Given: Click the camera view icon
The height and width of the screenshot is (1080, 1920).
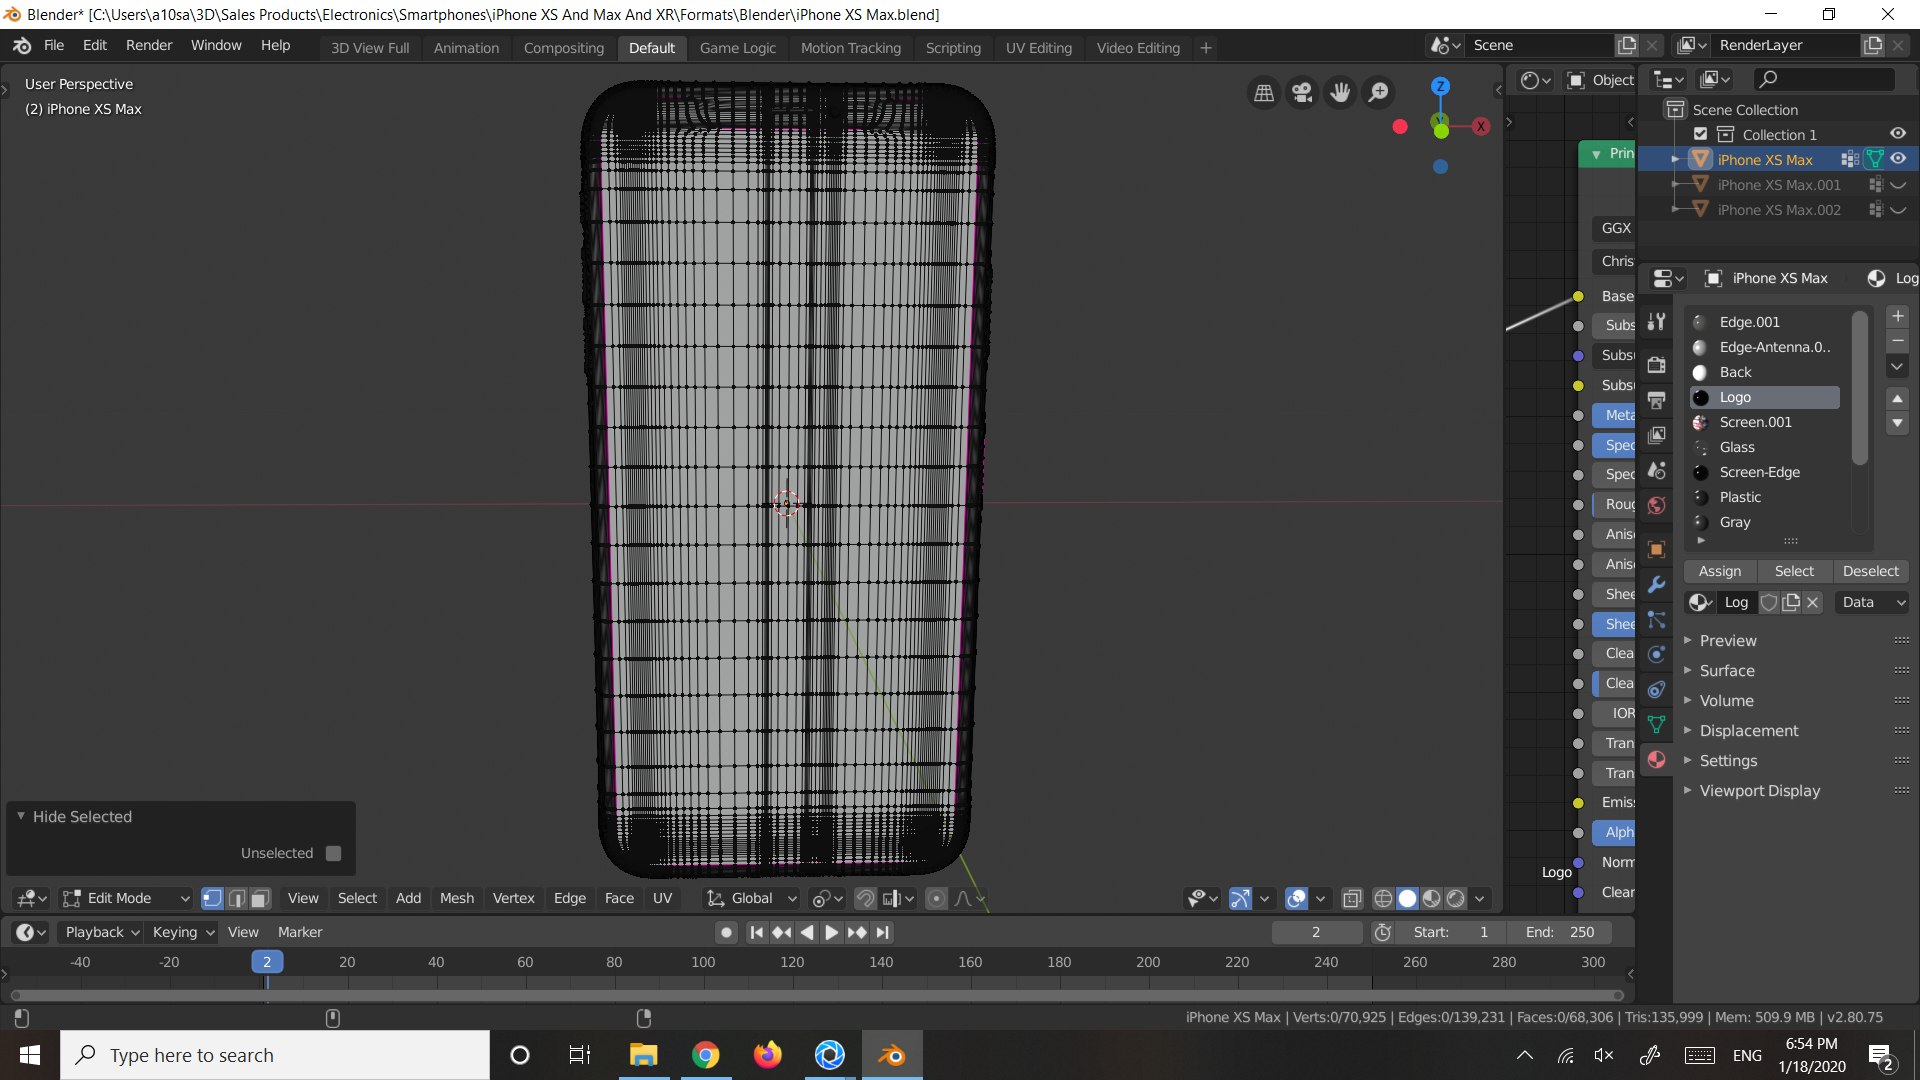Looking at the screenshot, I should click(1302, 93).
